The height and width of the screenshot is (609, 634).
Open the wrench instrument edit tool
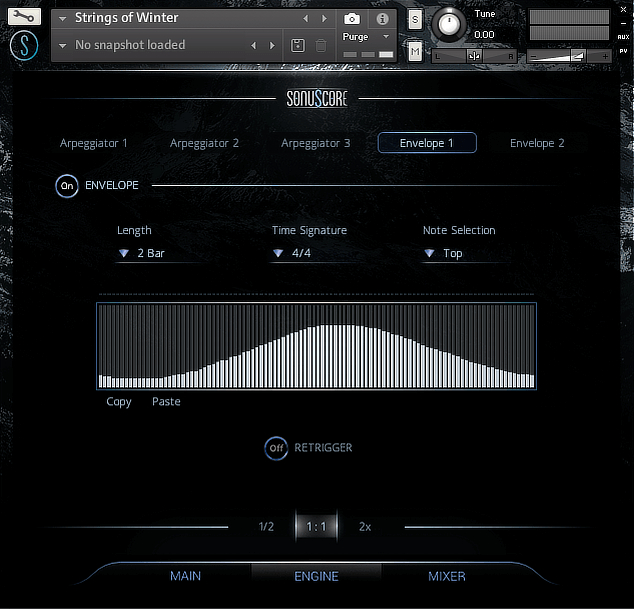[x=24, y=17]
